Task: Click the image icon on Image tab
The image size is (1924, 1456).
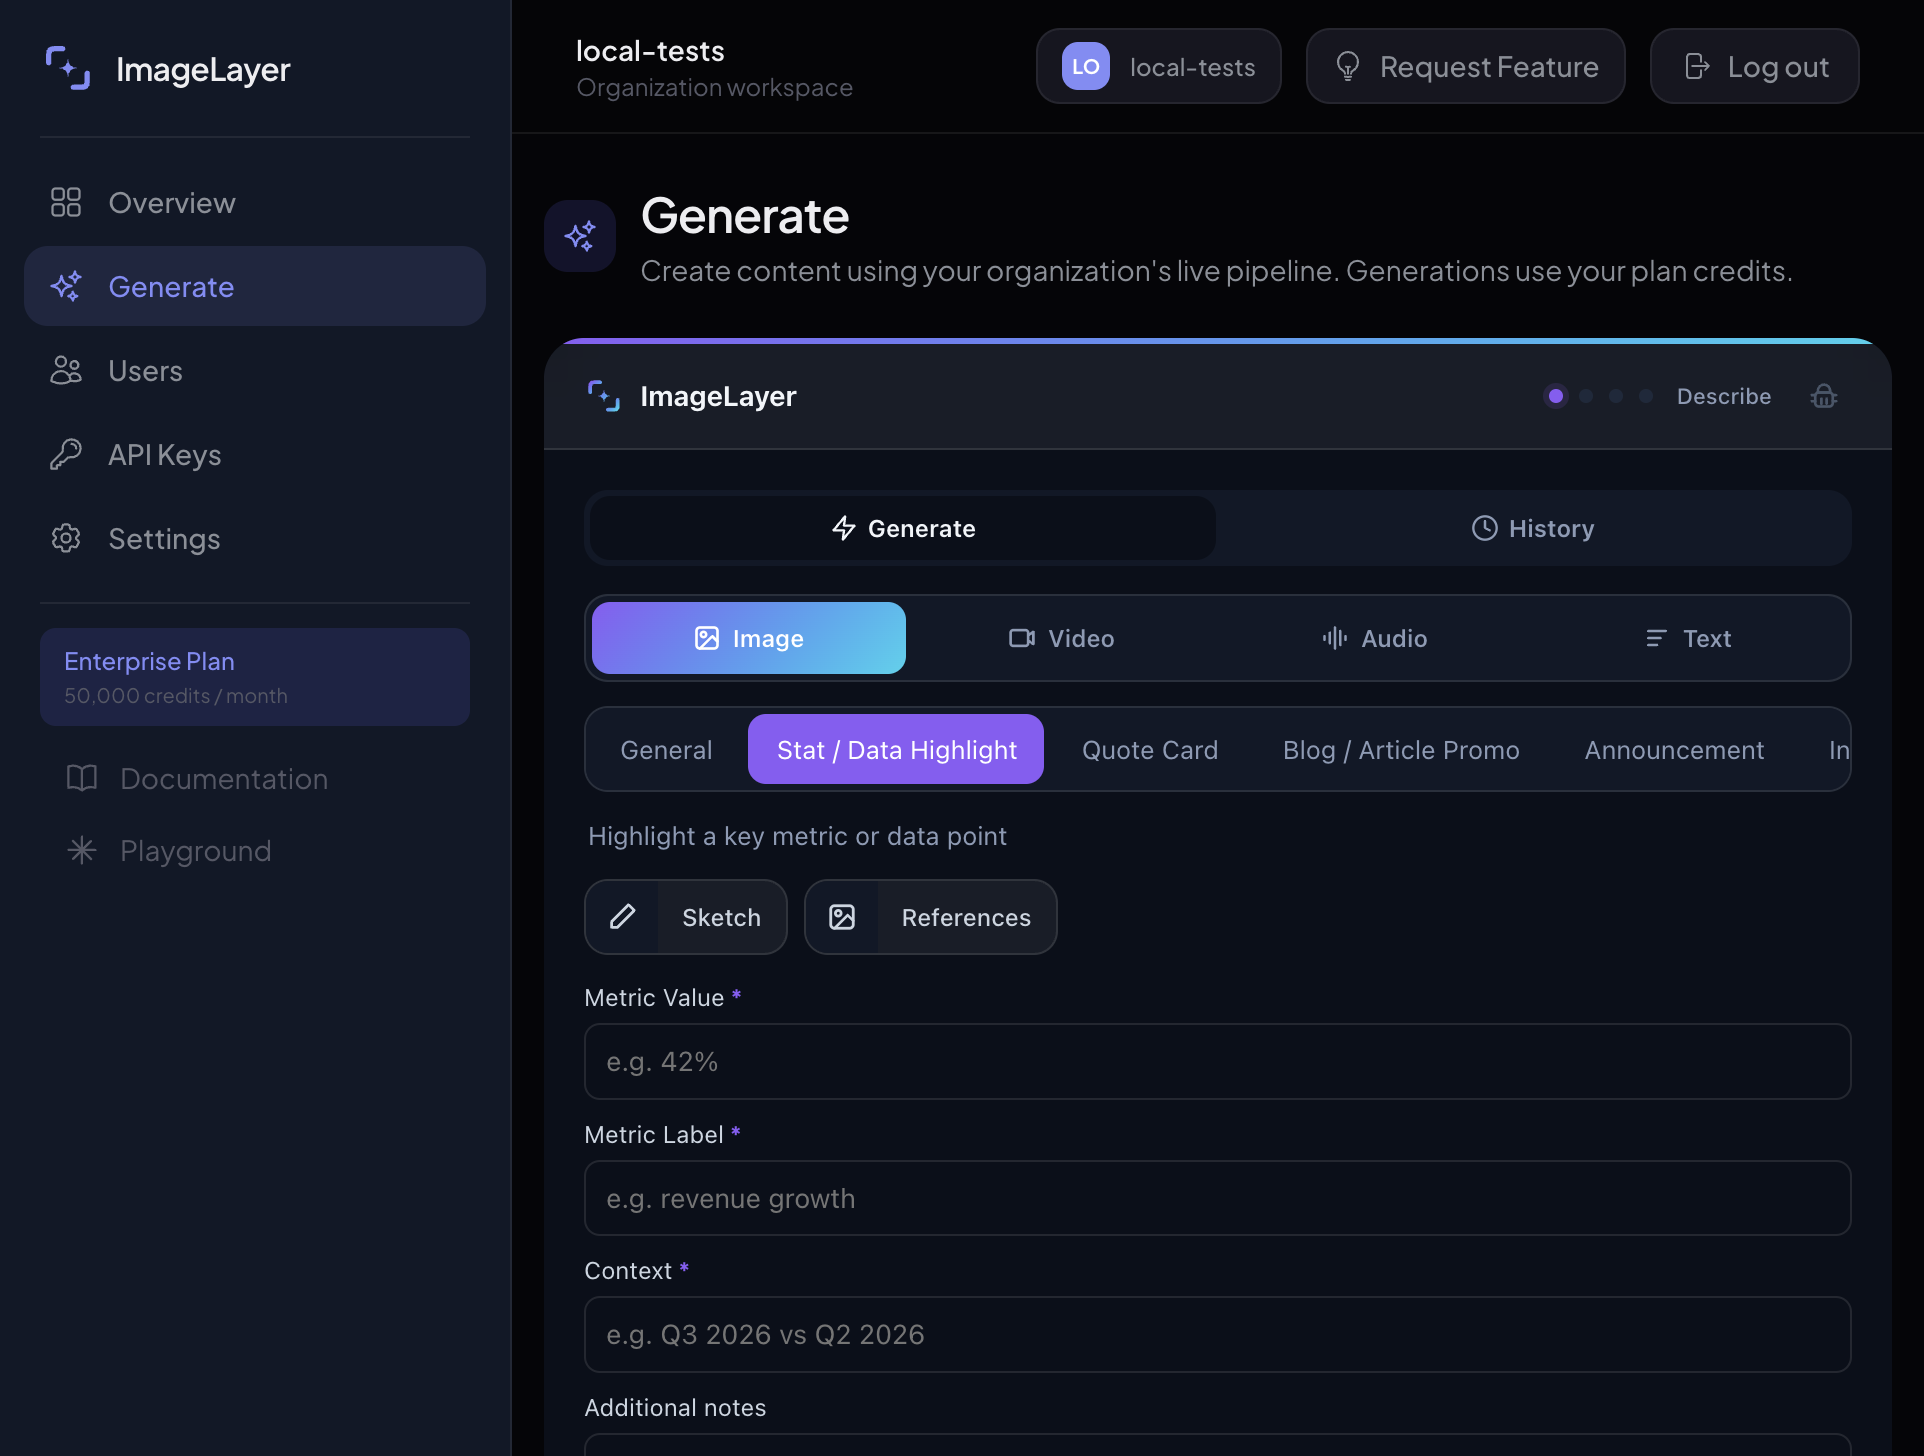Action: click(x=707, y=638)
